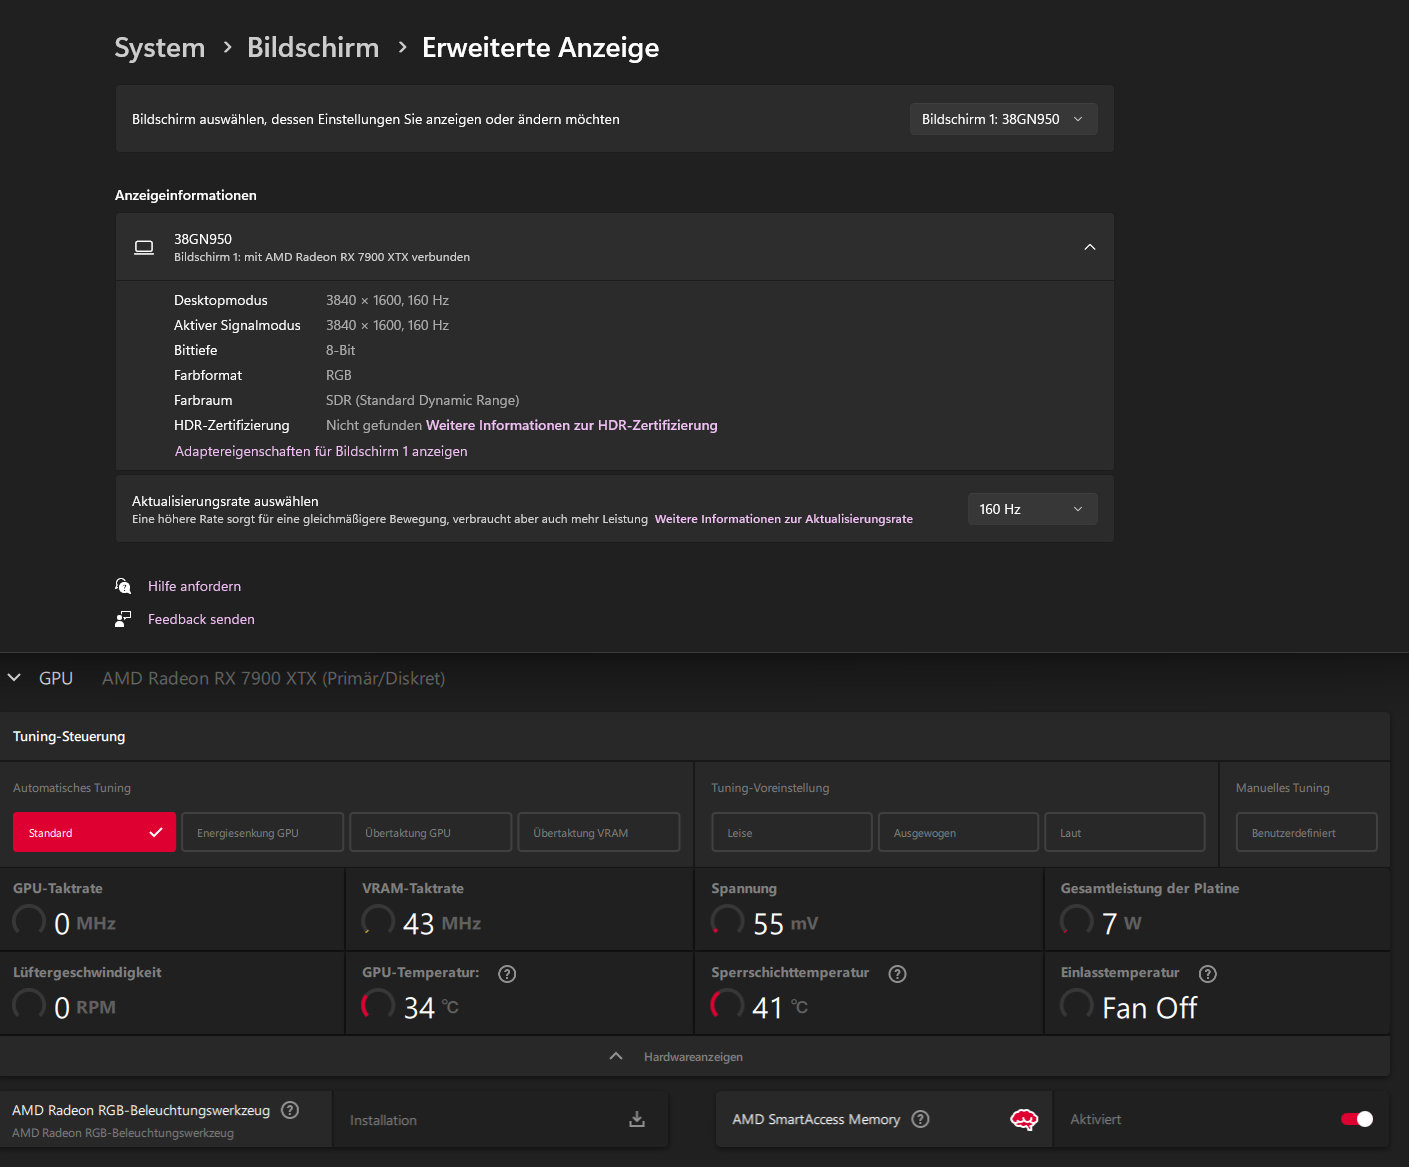Click Hilfe anfordern link
The width and height of the screenshot is (1409, 1167).
[194, 586]
